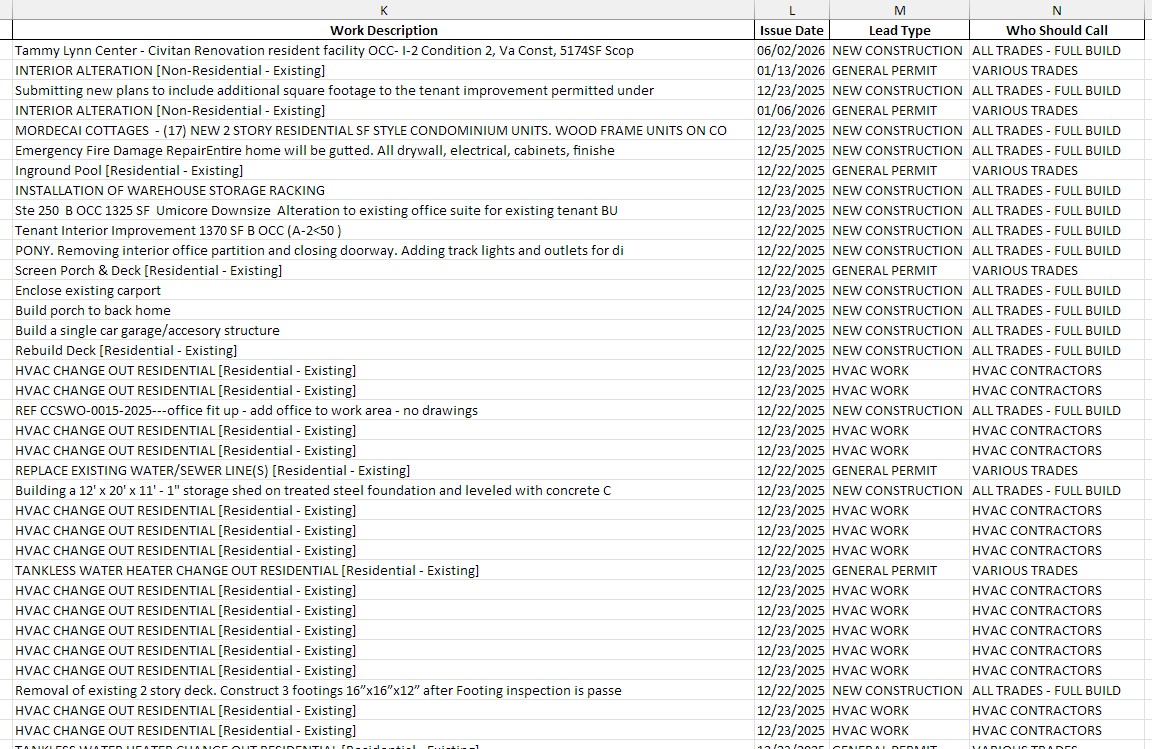Image resolution: width=1152 pixels, height=749 pixels.
Task: Click the Who Should Call header cell
Action: [x=1057, y=30]
